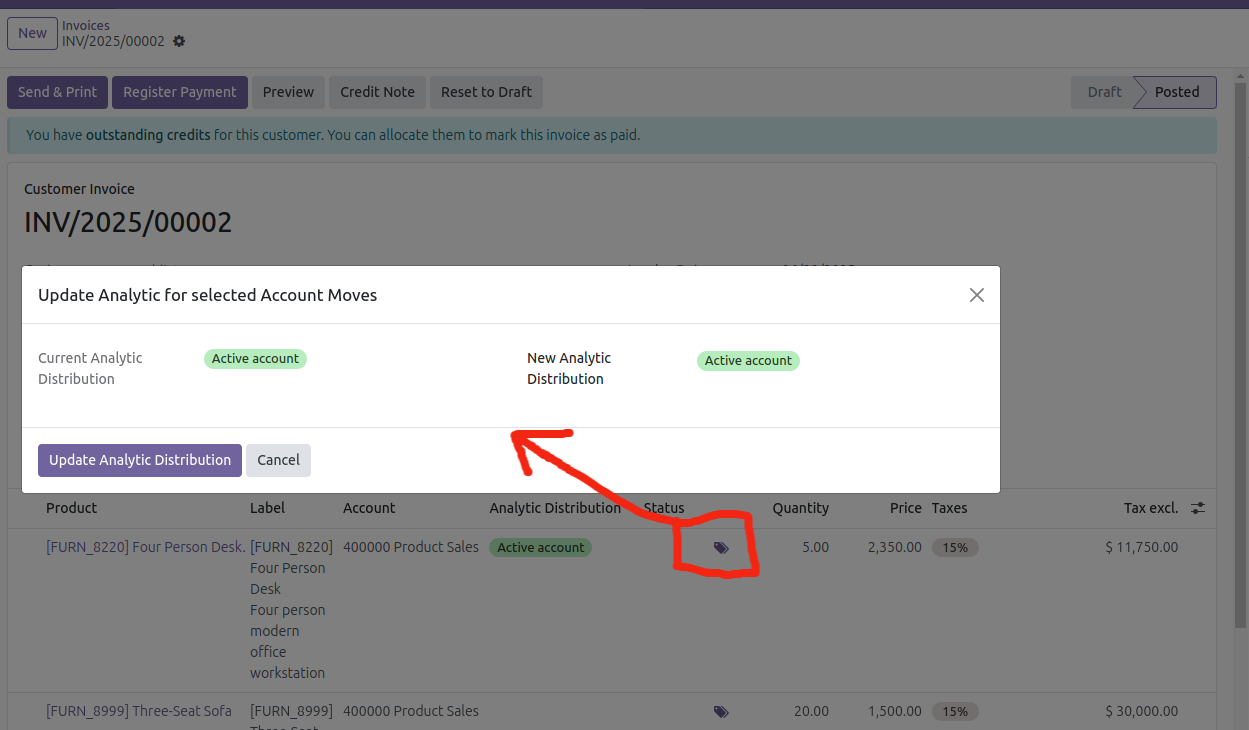Close the Update Analytic dialog

click(x=977, y=295)
